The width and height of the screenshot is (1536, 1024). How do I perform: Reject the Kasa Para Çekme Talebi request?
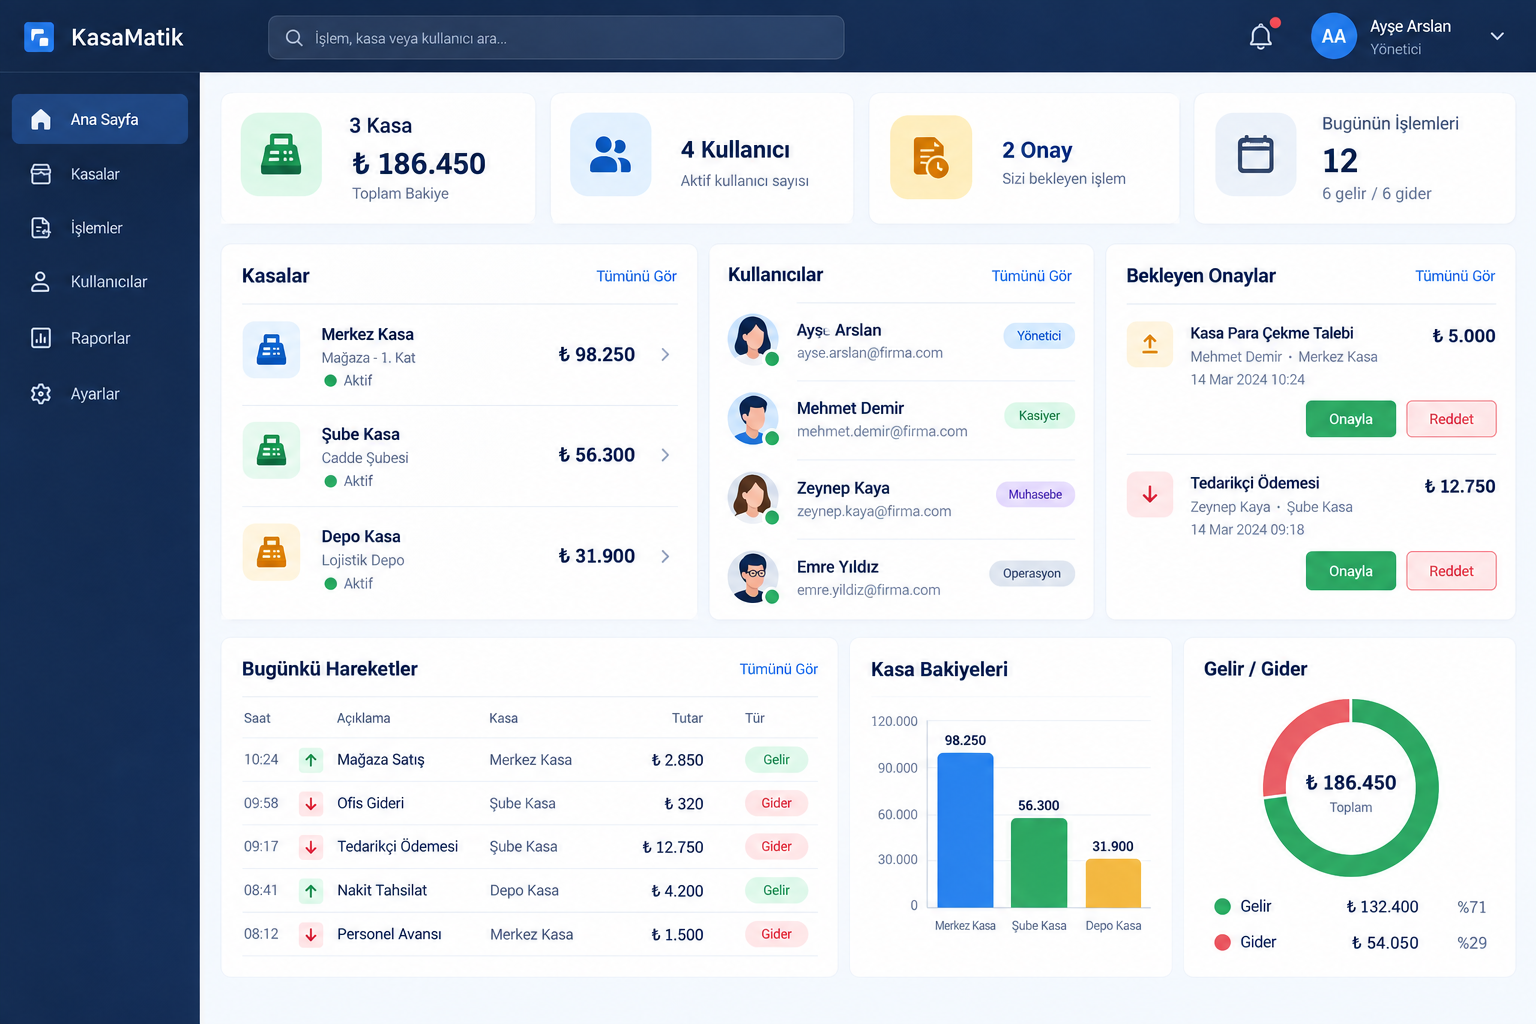pyautogui.click(x=1451, y=419)
